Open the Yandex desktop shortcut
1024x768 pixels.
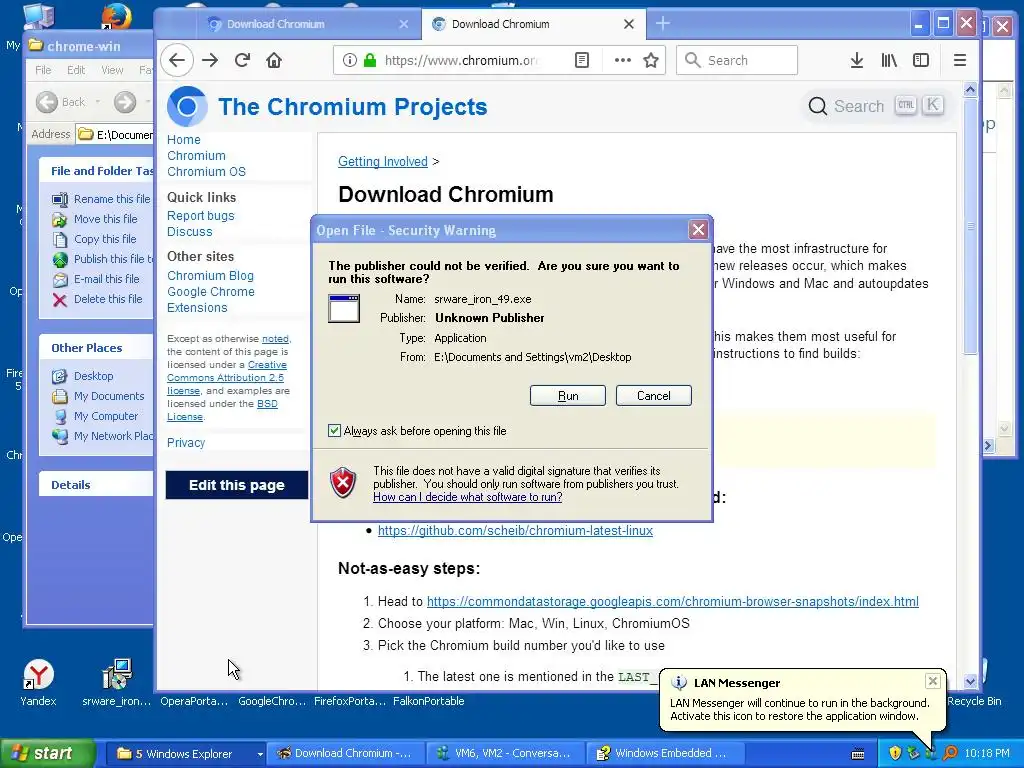point(38,682)
